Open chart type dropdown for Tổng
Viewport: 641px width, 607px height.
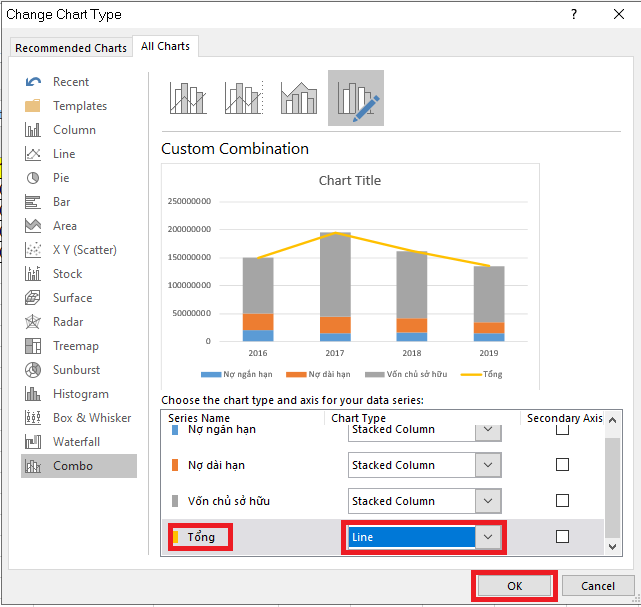[487, 537]
